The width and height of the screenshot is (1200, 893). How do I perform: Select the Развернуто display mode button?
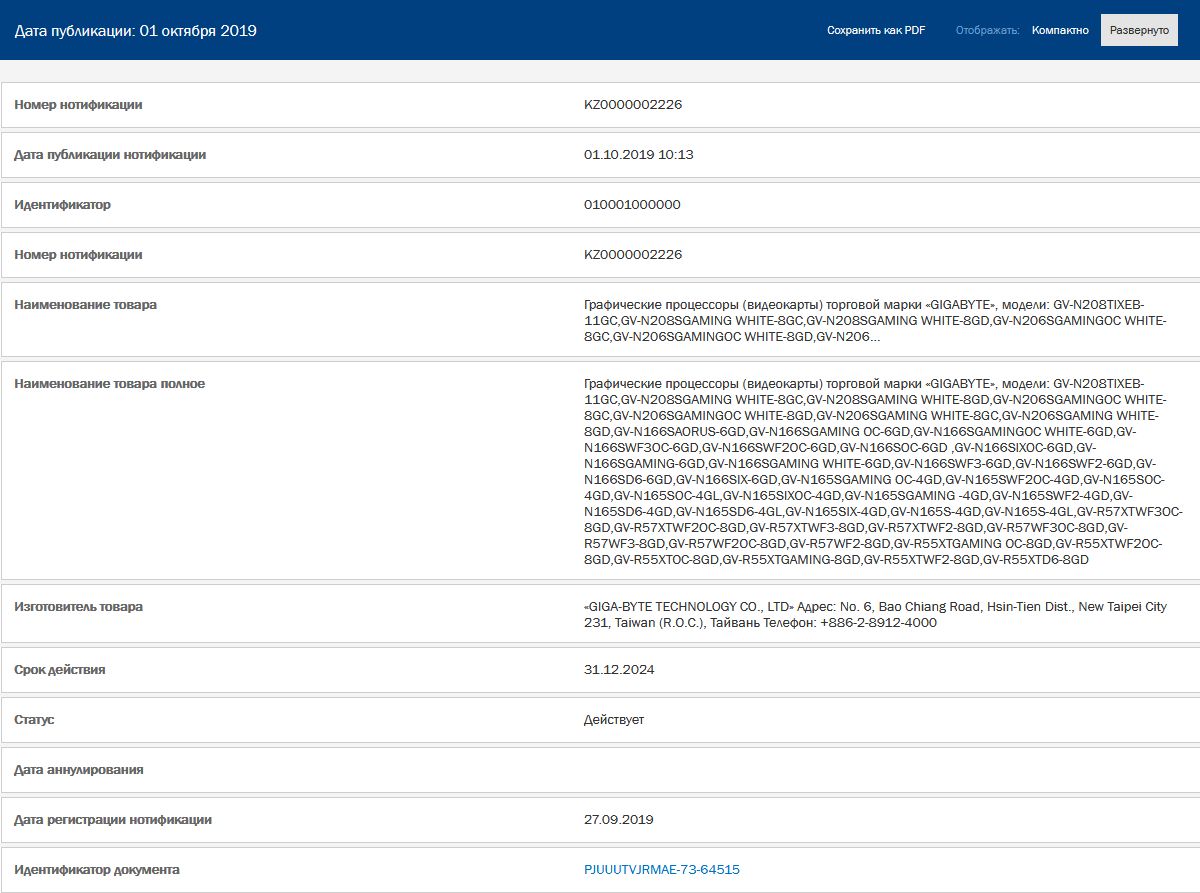tap(1138, 30)
